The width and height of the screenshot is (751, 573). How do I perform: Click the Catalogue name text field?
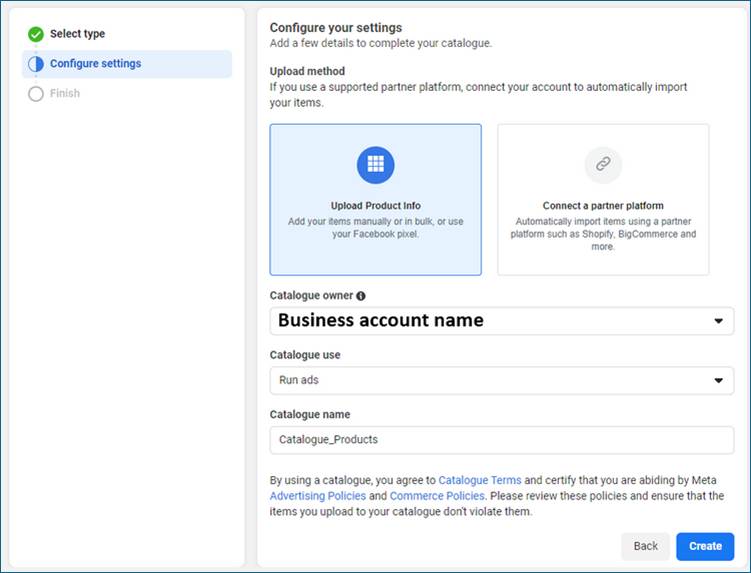tap(501, 440)
